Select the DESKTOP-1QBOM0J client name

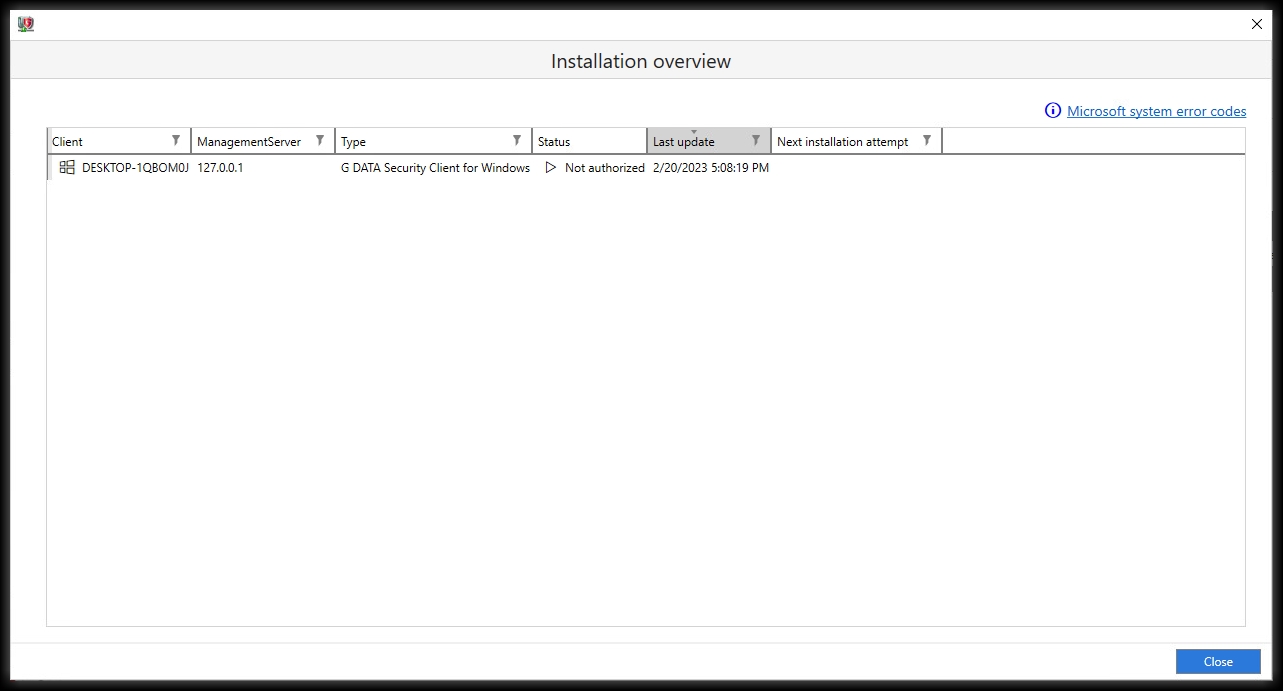135,168
